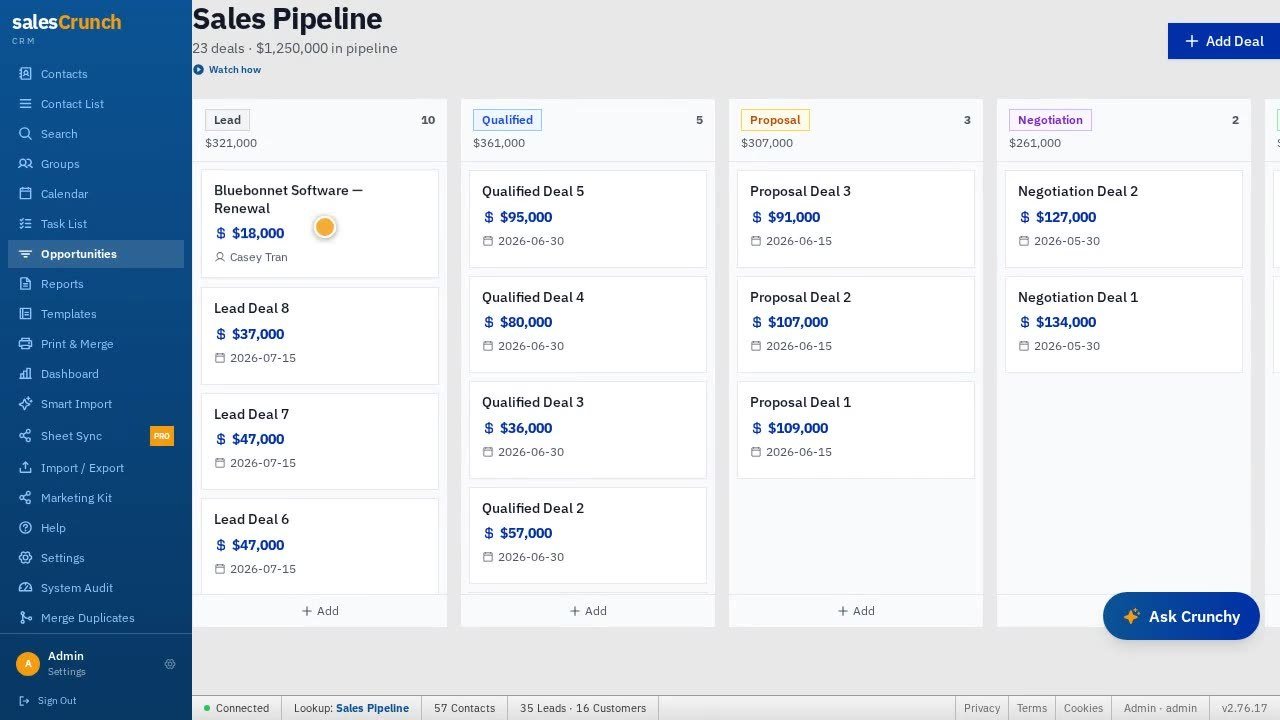Open the Sheet Sync icon
The height and width of the screenshot is (720, 1280).
pos(25,436)
